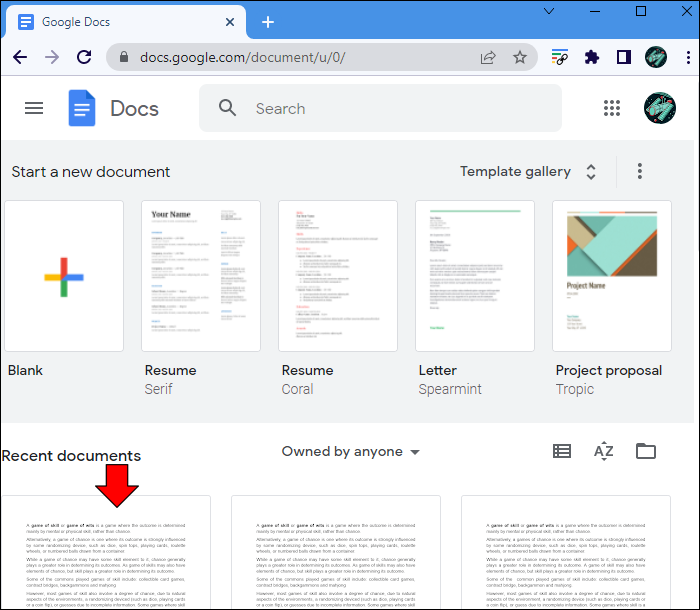Click the 'Blank' label
700x610 pixels.
tap(25, 370)
